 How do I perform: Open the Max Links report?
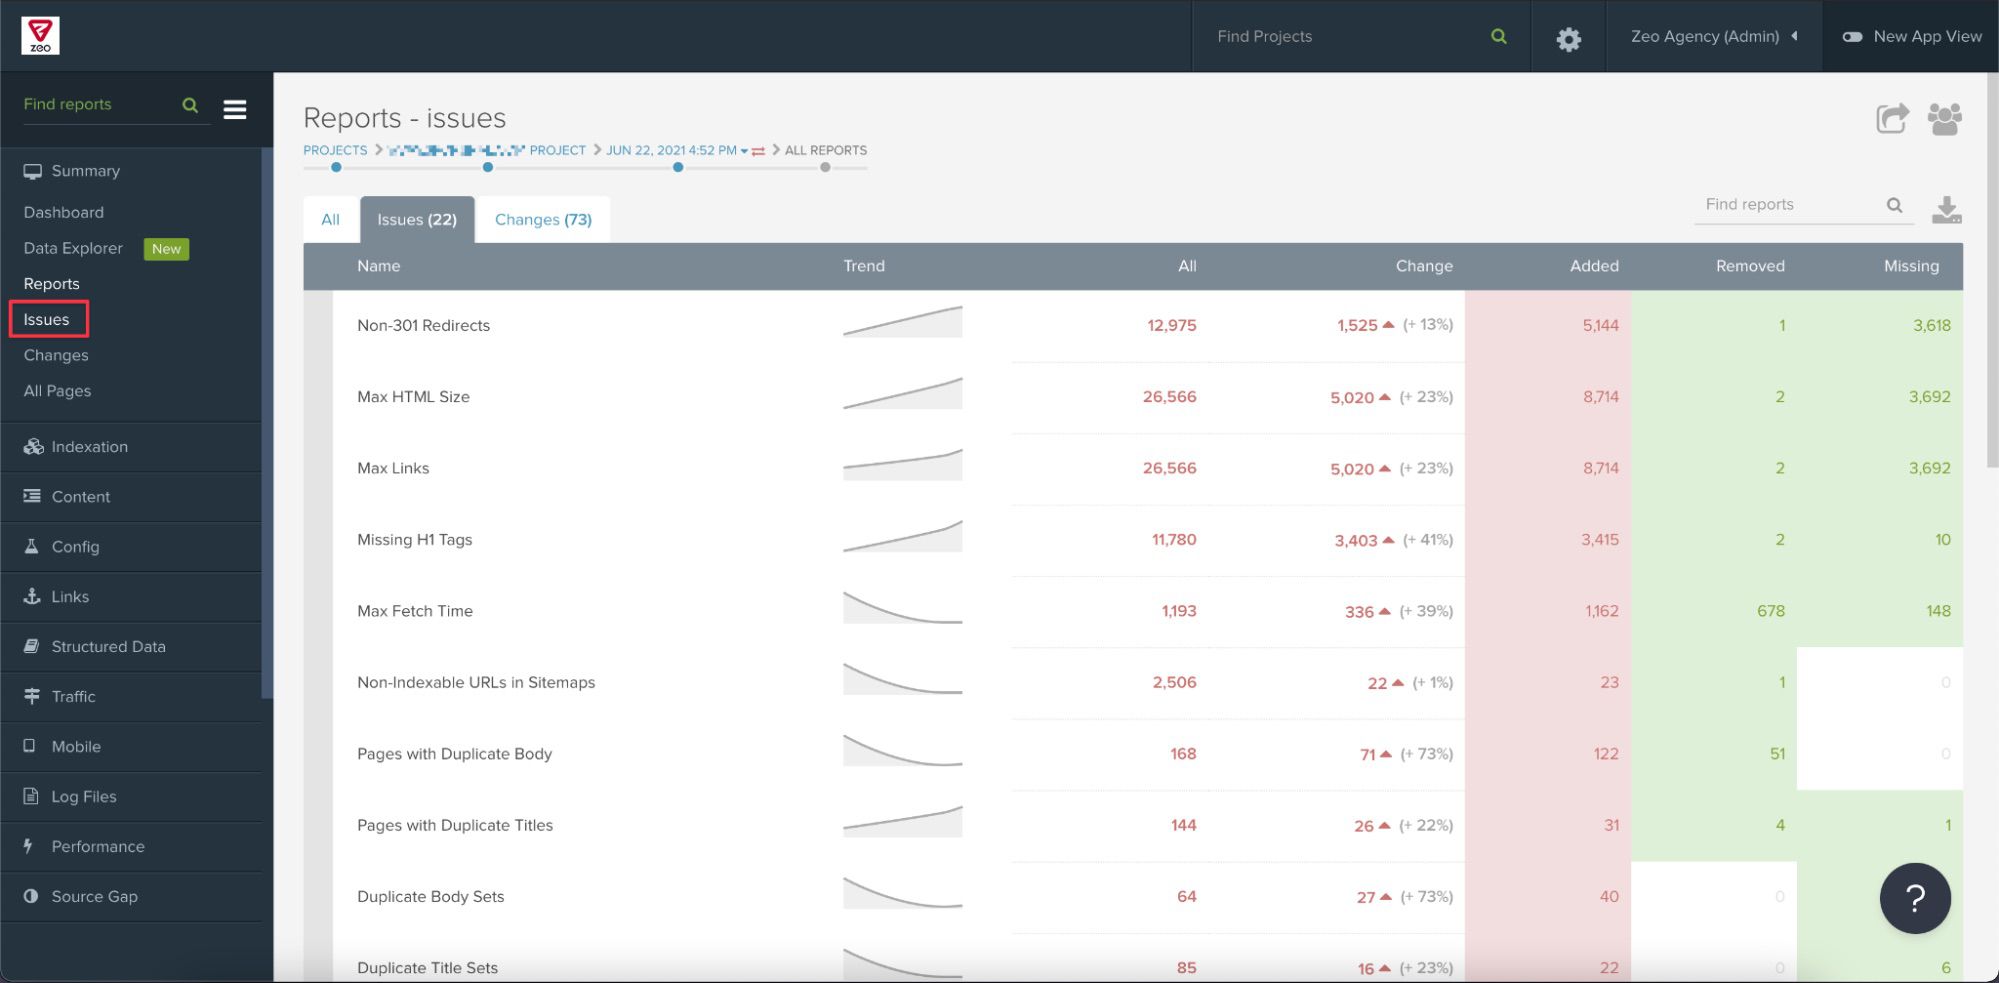pos(393,468)
